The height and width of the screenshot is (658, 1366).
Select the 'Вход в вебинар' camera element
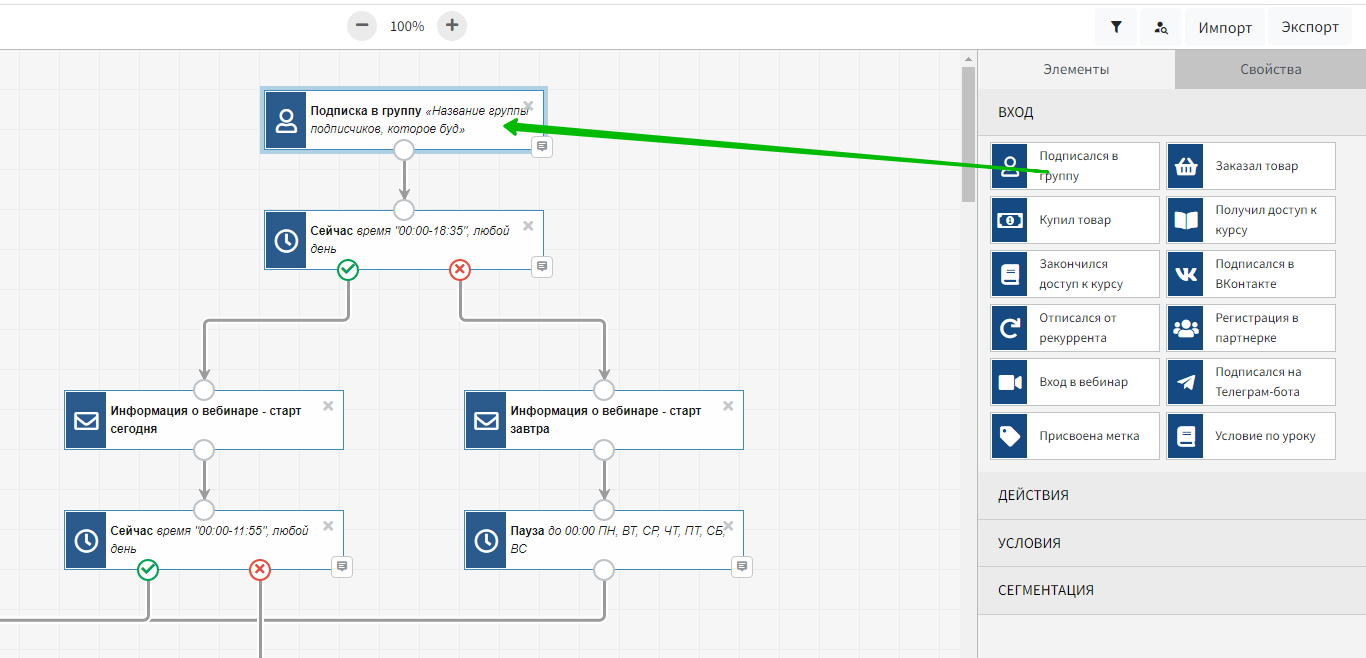(x=1075, y=382)
